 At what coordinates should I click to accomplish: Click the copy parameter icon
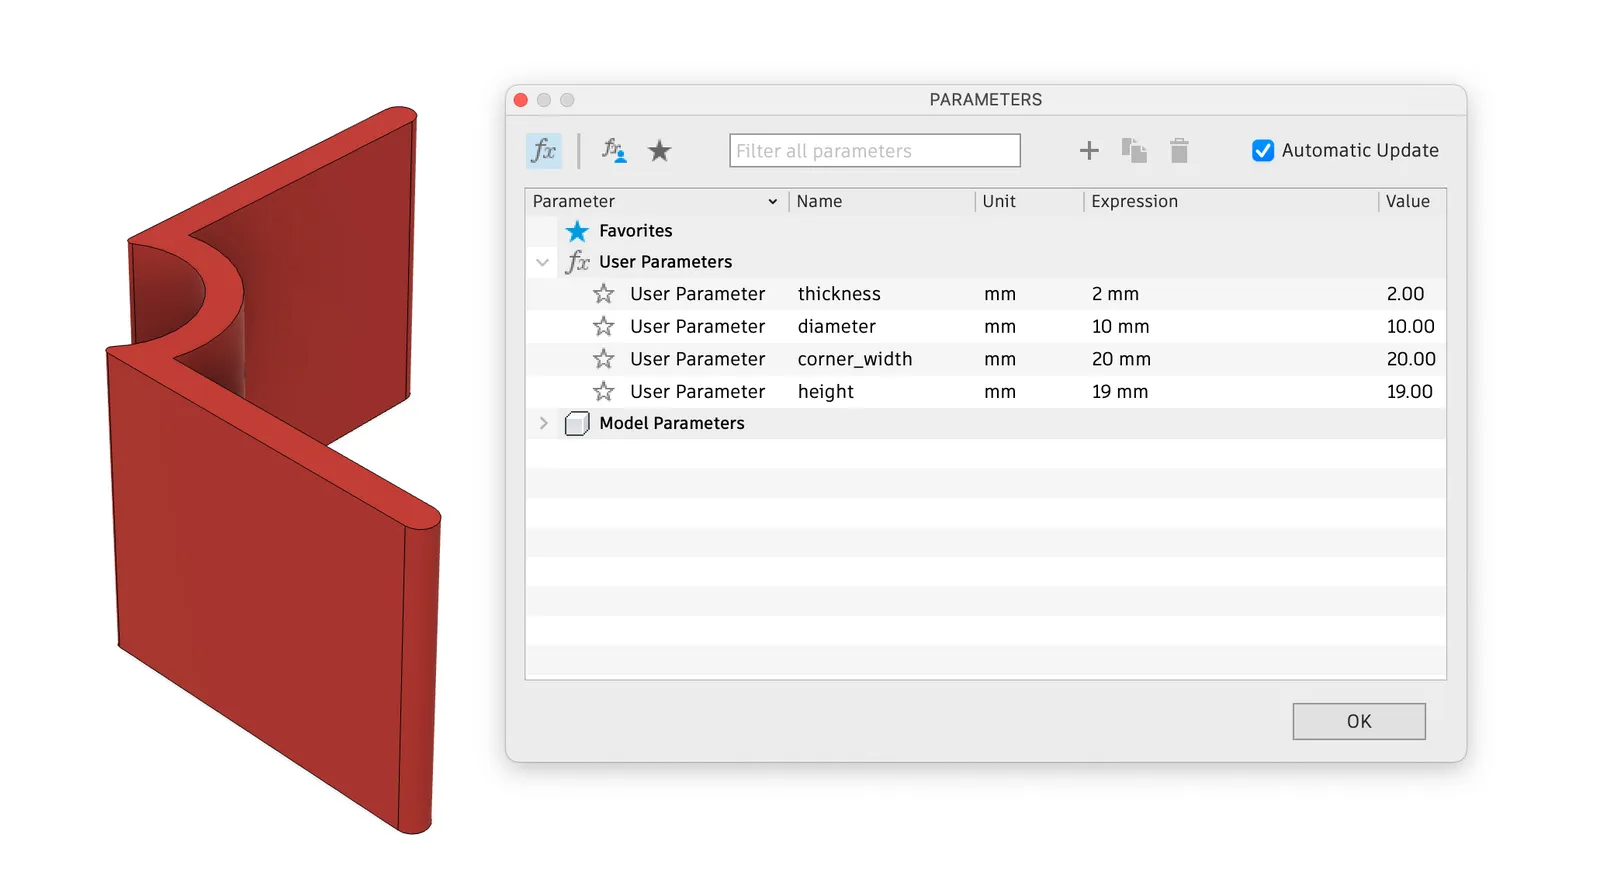(1134, 151)
